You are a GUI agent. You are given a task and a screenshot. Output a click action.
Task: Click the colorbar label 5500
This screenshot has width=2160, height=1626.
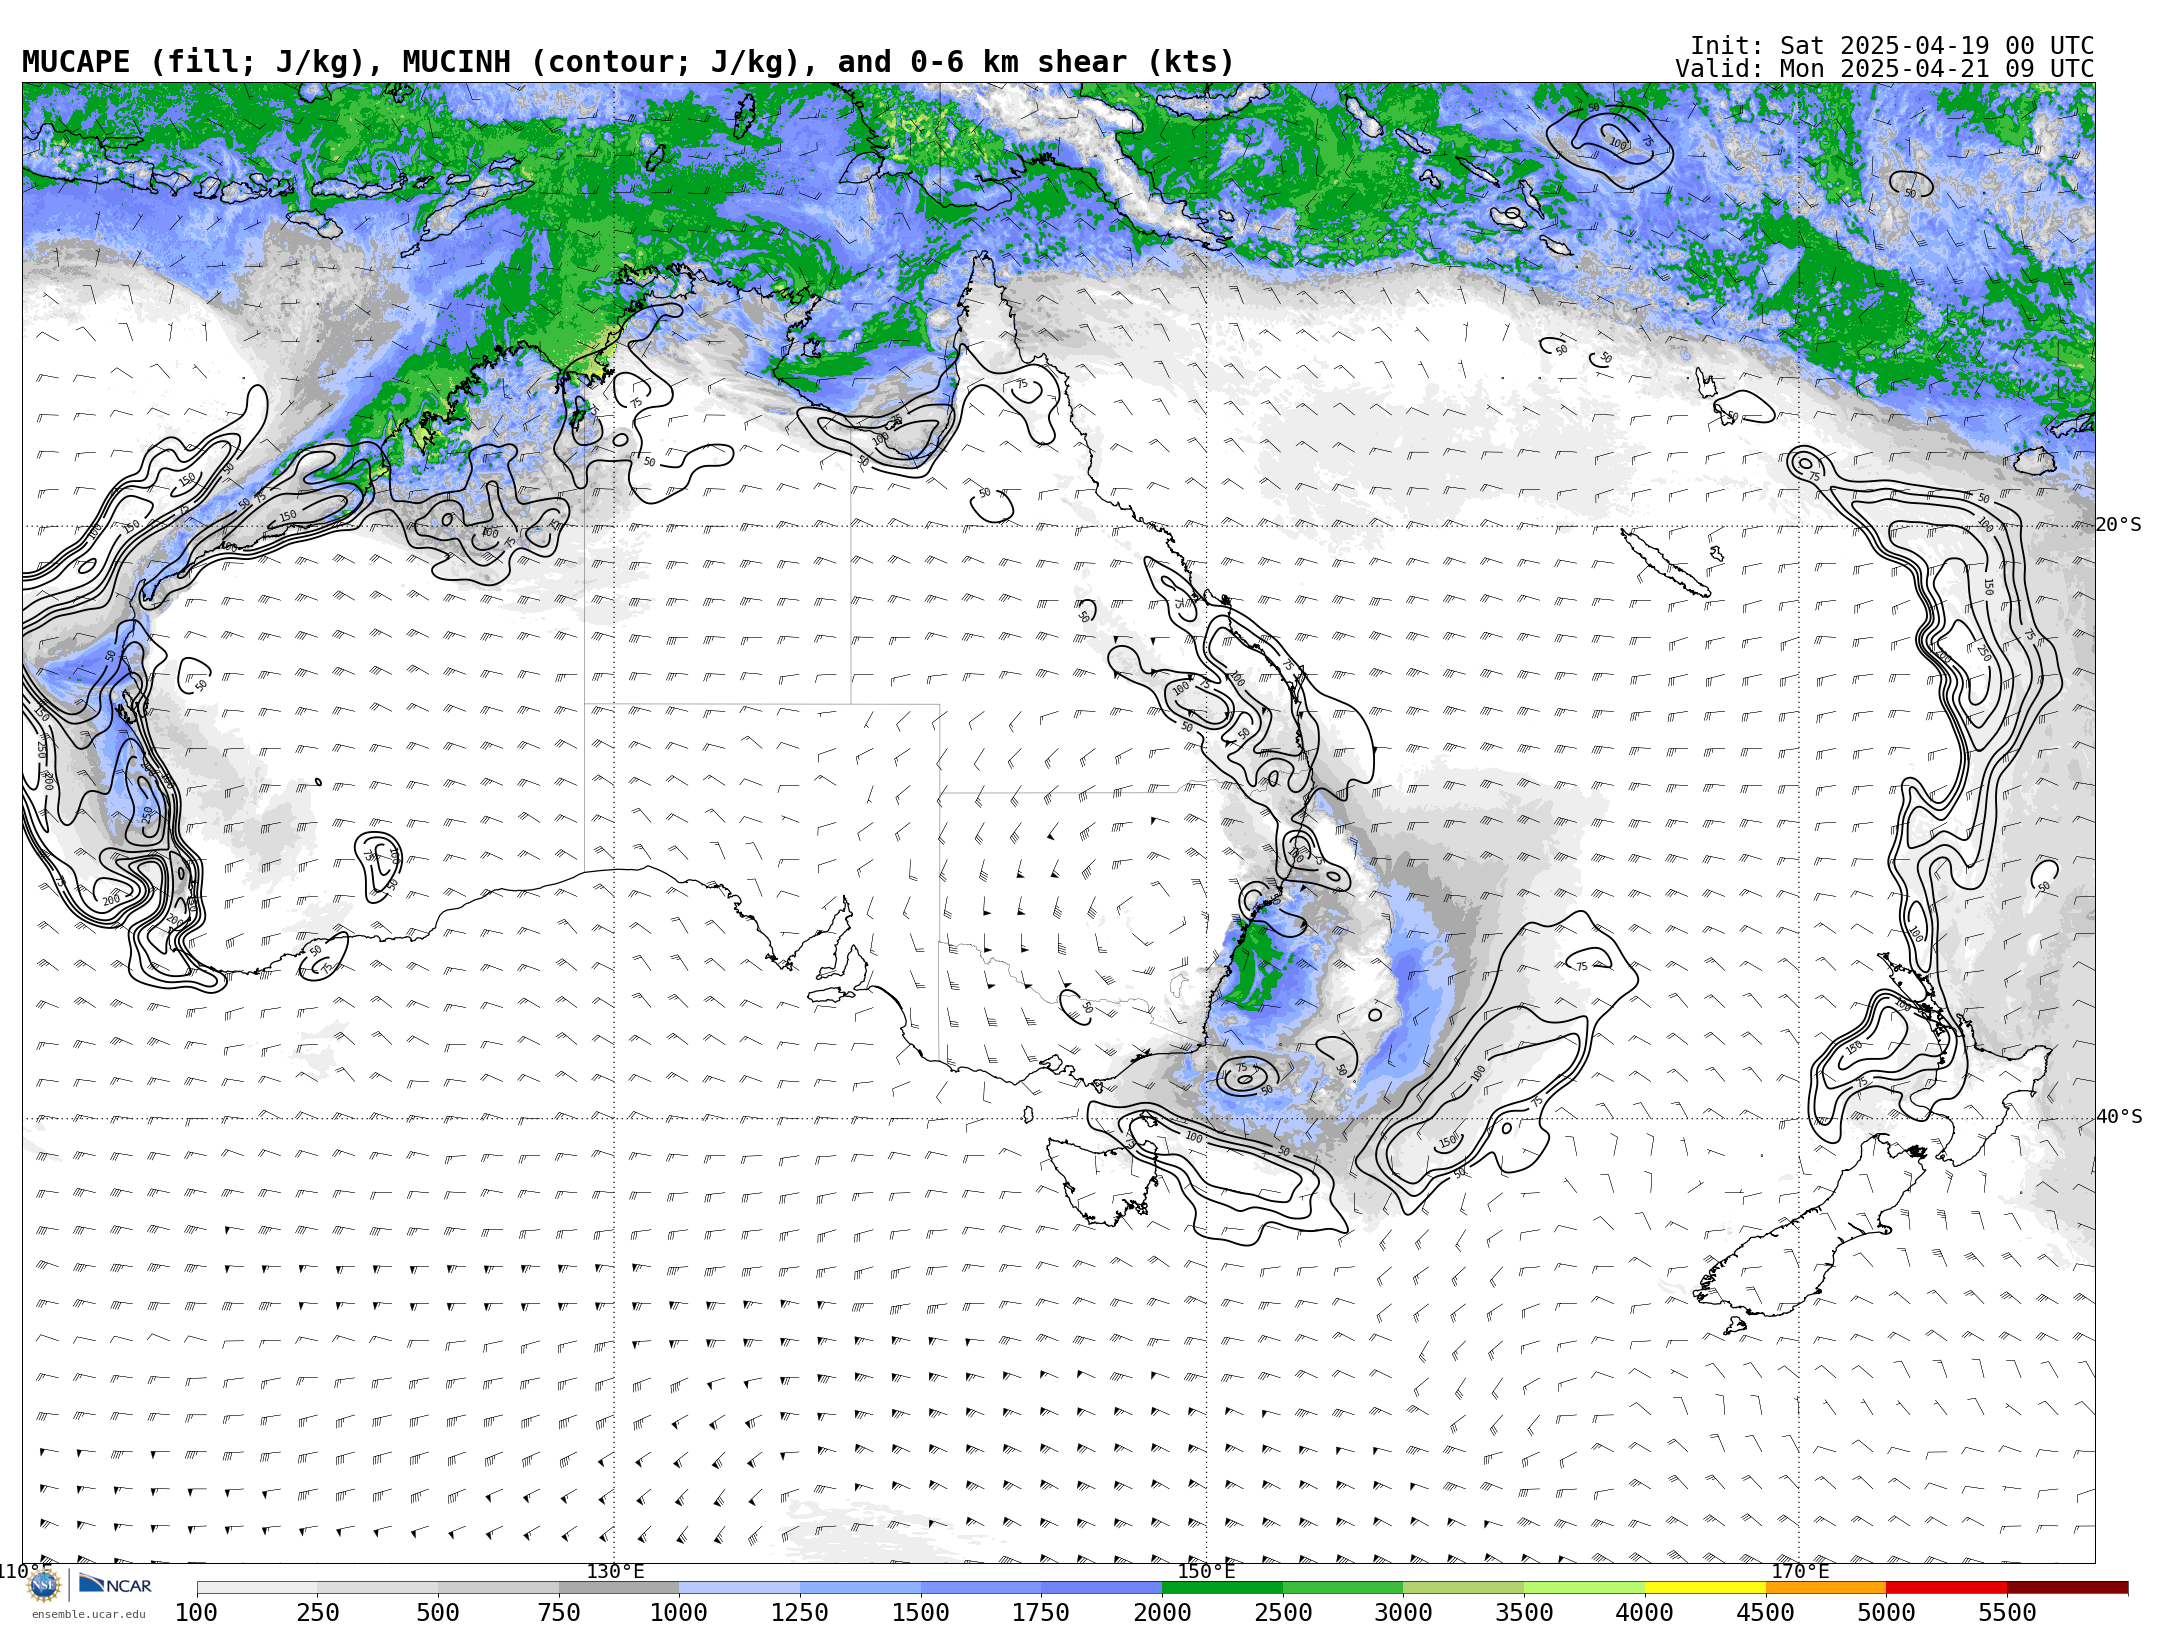2007,1612
